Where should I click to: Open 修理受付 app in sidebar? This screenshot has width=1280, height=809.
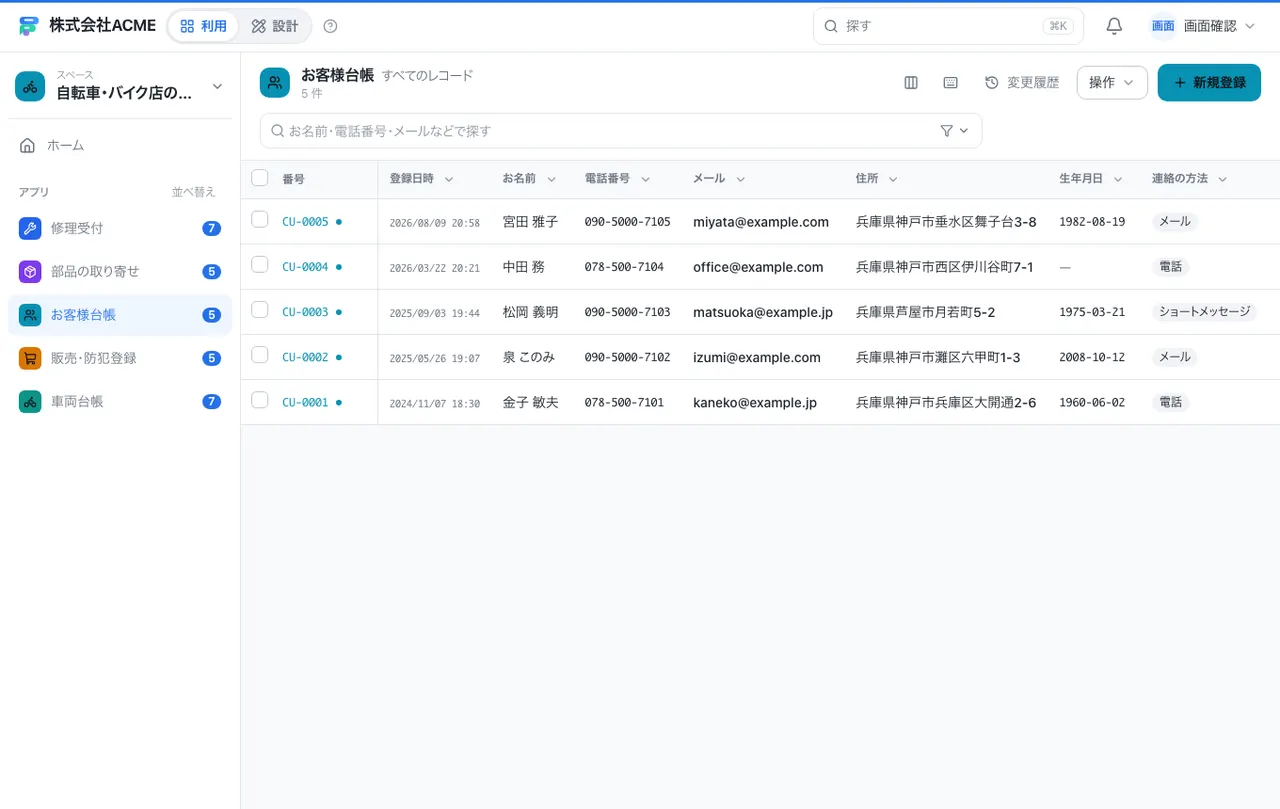120,228
